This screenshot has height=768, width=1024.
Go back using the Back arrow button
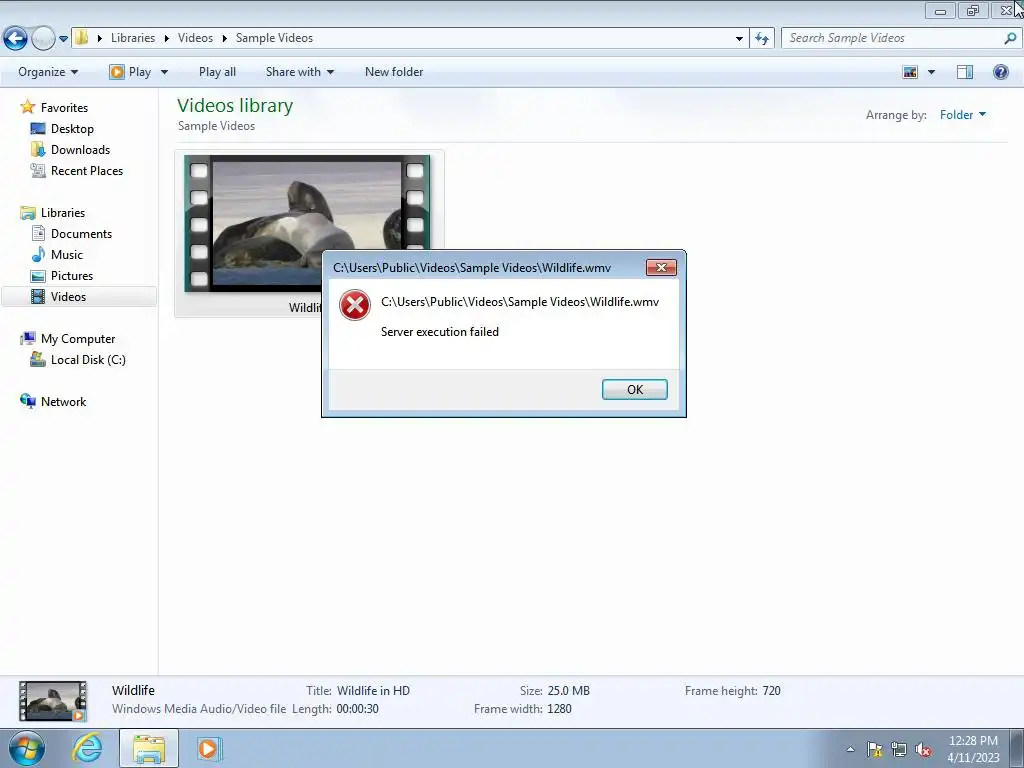pyautogui.click(x=15, y=39)
